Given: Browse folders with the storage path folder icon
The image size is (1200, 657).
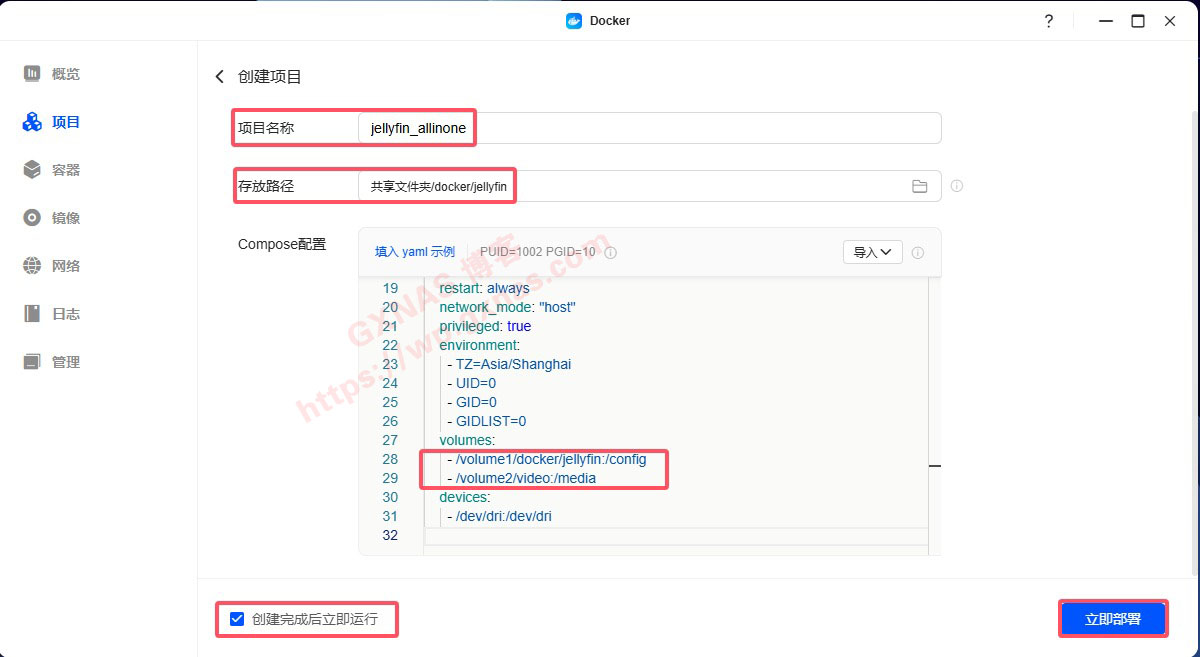Looking at the screenshot, I should click(919, 186).
